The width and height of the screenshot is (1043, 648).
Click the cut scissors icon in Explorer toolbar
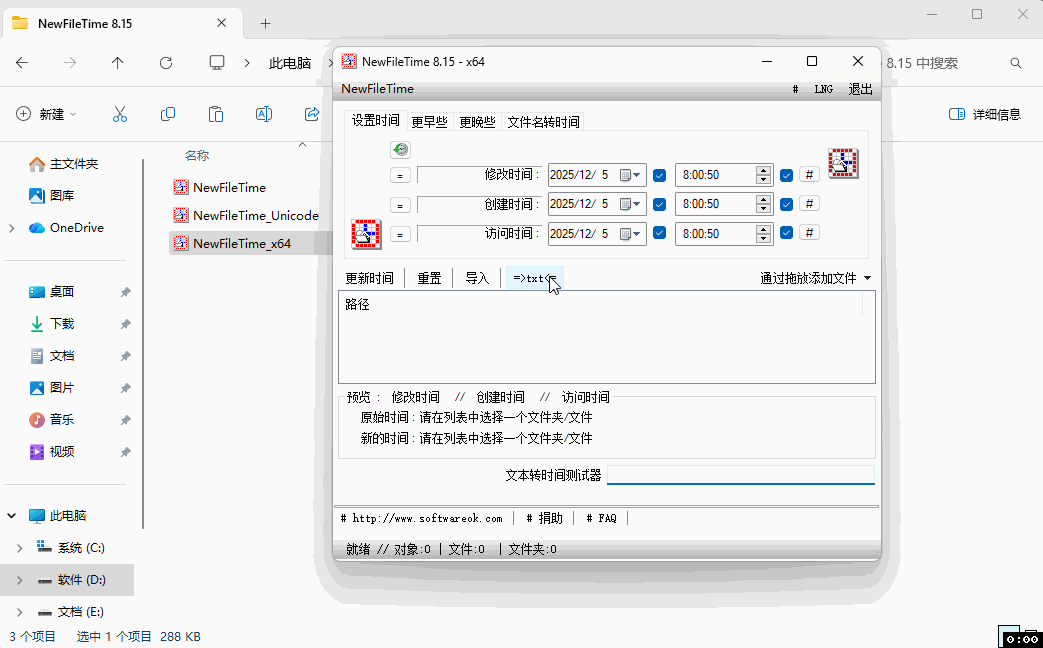point(120,114)
